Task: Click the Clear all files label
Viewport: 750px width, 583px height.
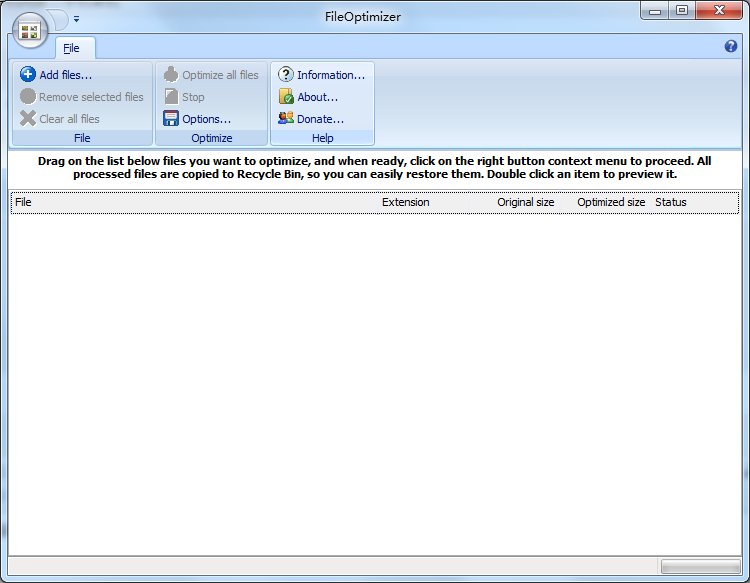Action: tap(69, 119)
